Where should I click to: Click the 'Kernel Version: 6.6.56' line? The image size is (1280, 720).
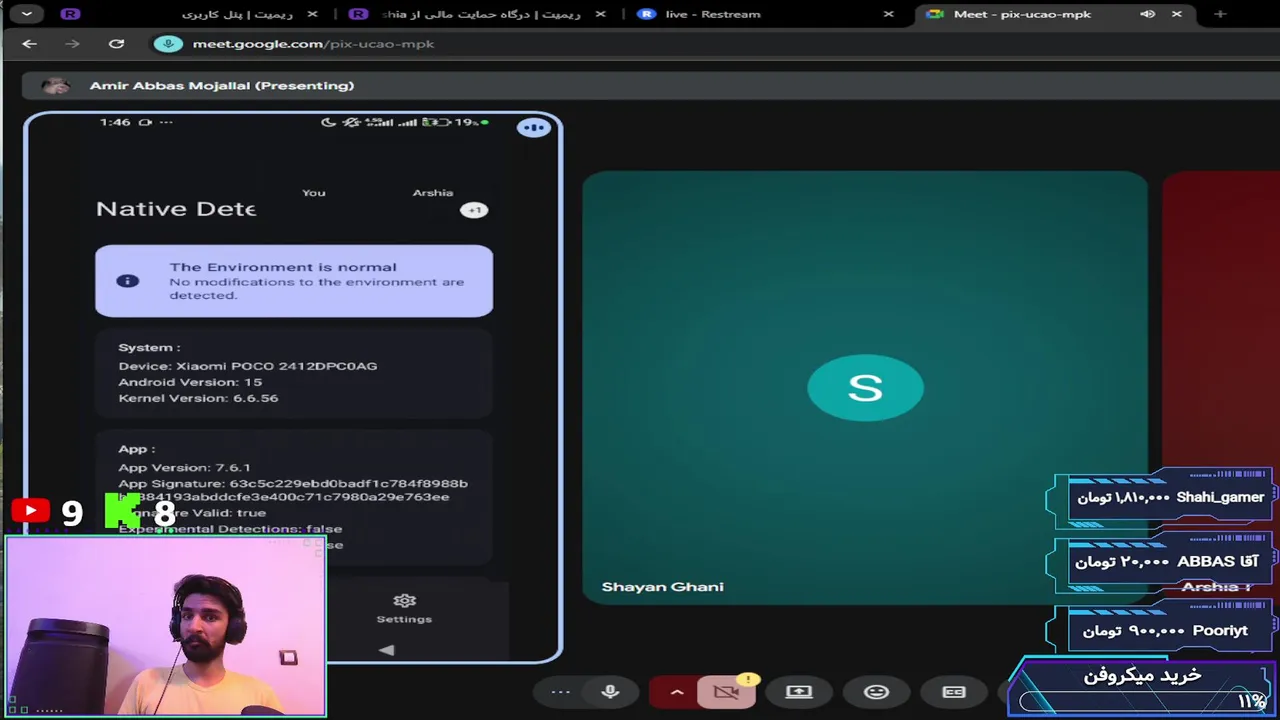[x=198, y=398]
